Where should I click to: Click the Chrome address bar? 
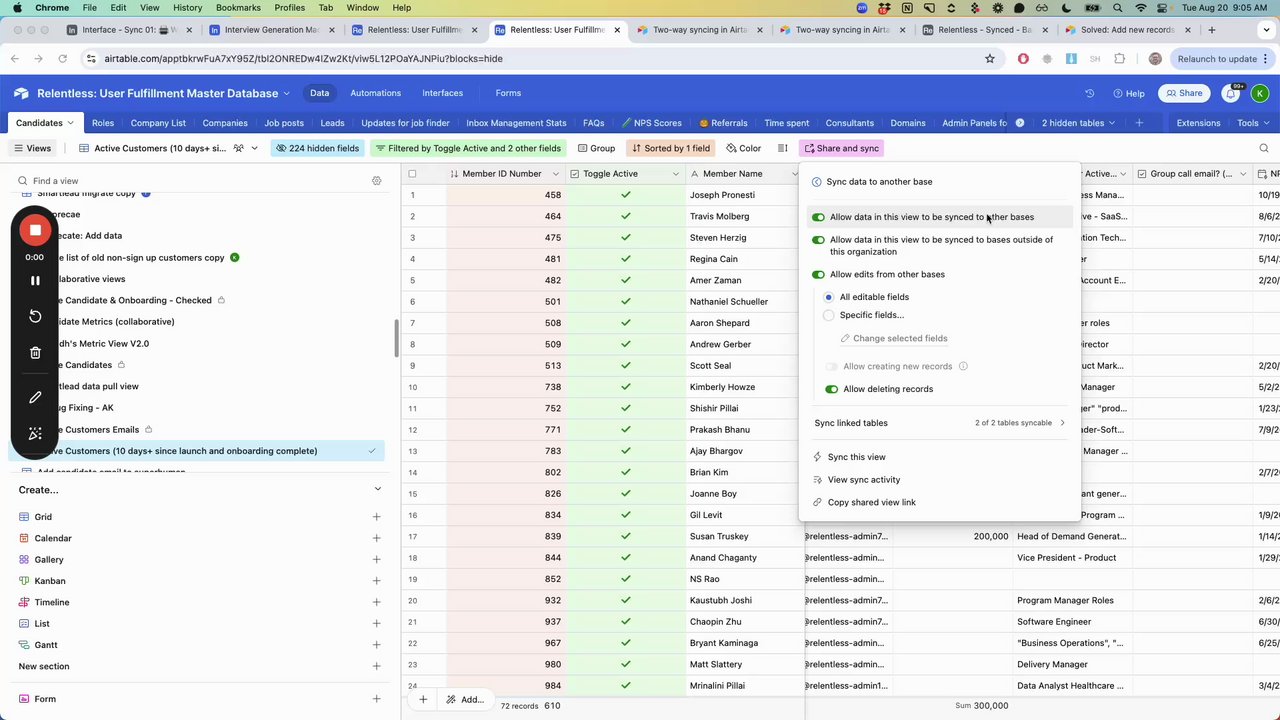point(540,59)
